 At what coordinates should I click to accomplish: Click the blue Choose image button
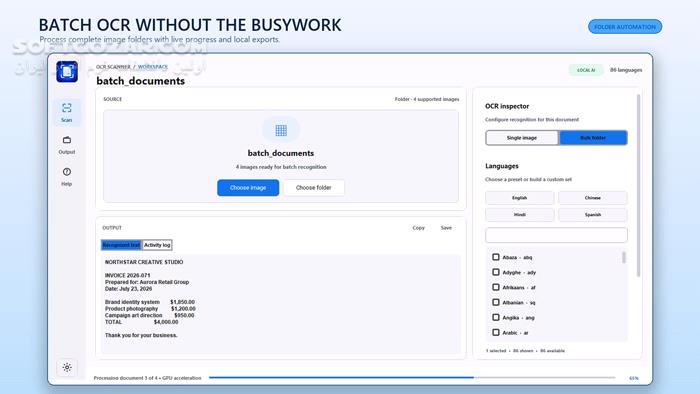[x=248, y=188]
